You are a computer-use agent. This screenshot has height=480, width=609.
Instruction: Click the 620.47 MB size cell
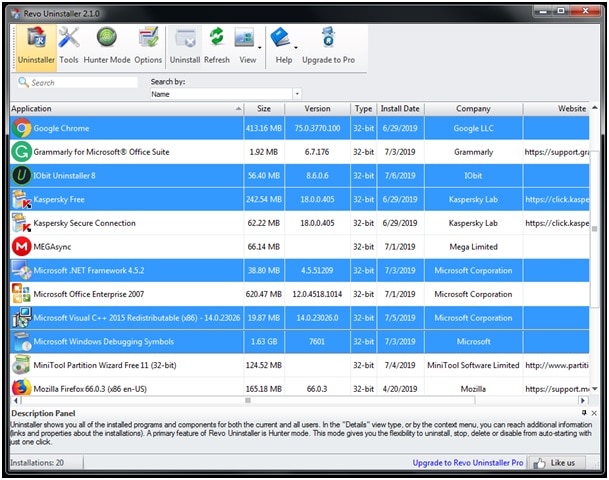264,294
